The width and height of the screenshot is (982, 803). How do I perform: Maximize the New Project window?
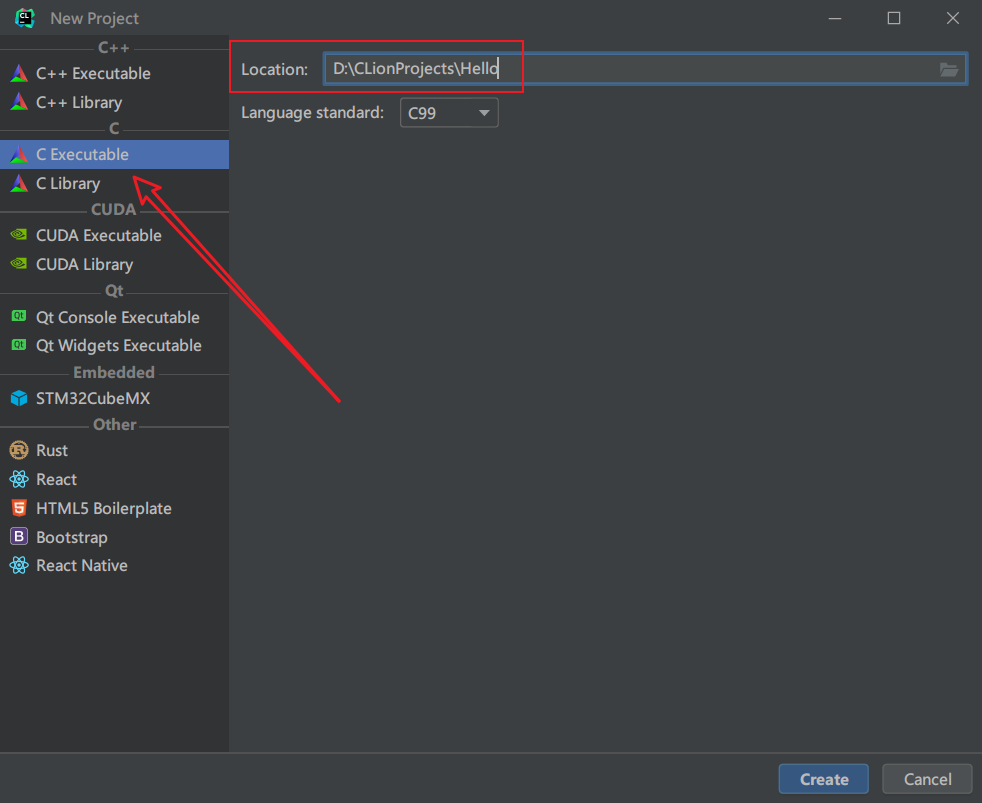coord(894,18)
